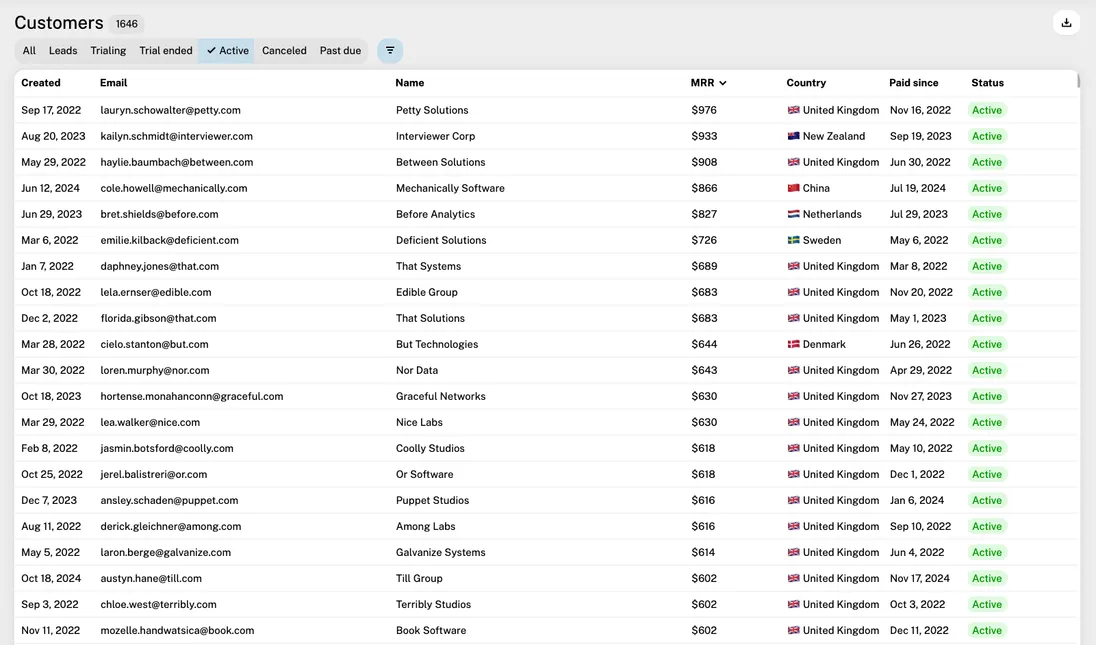Click the Netherlands flag for Before Analytics
This screenshot has width=1096, height=645.
pyautogui.click(x=793, y=213)
